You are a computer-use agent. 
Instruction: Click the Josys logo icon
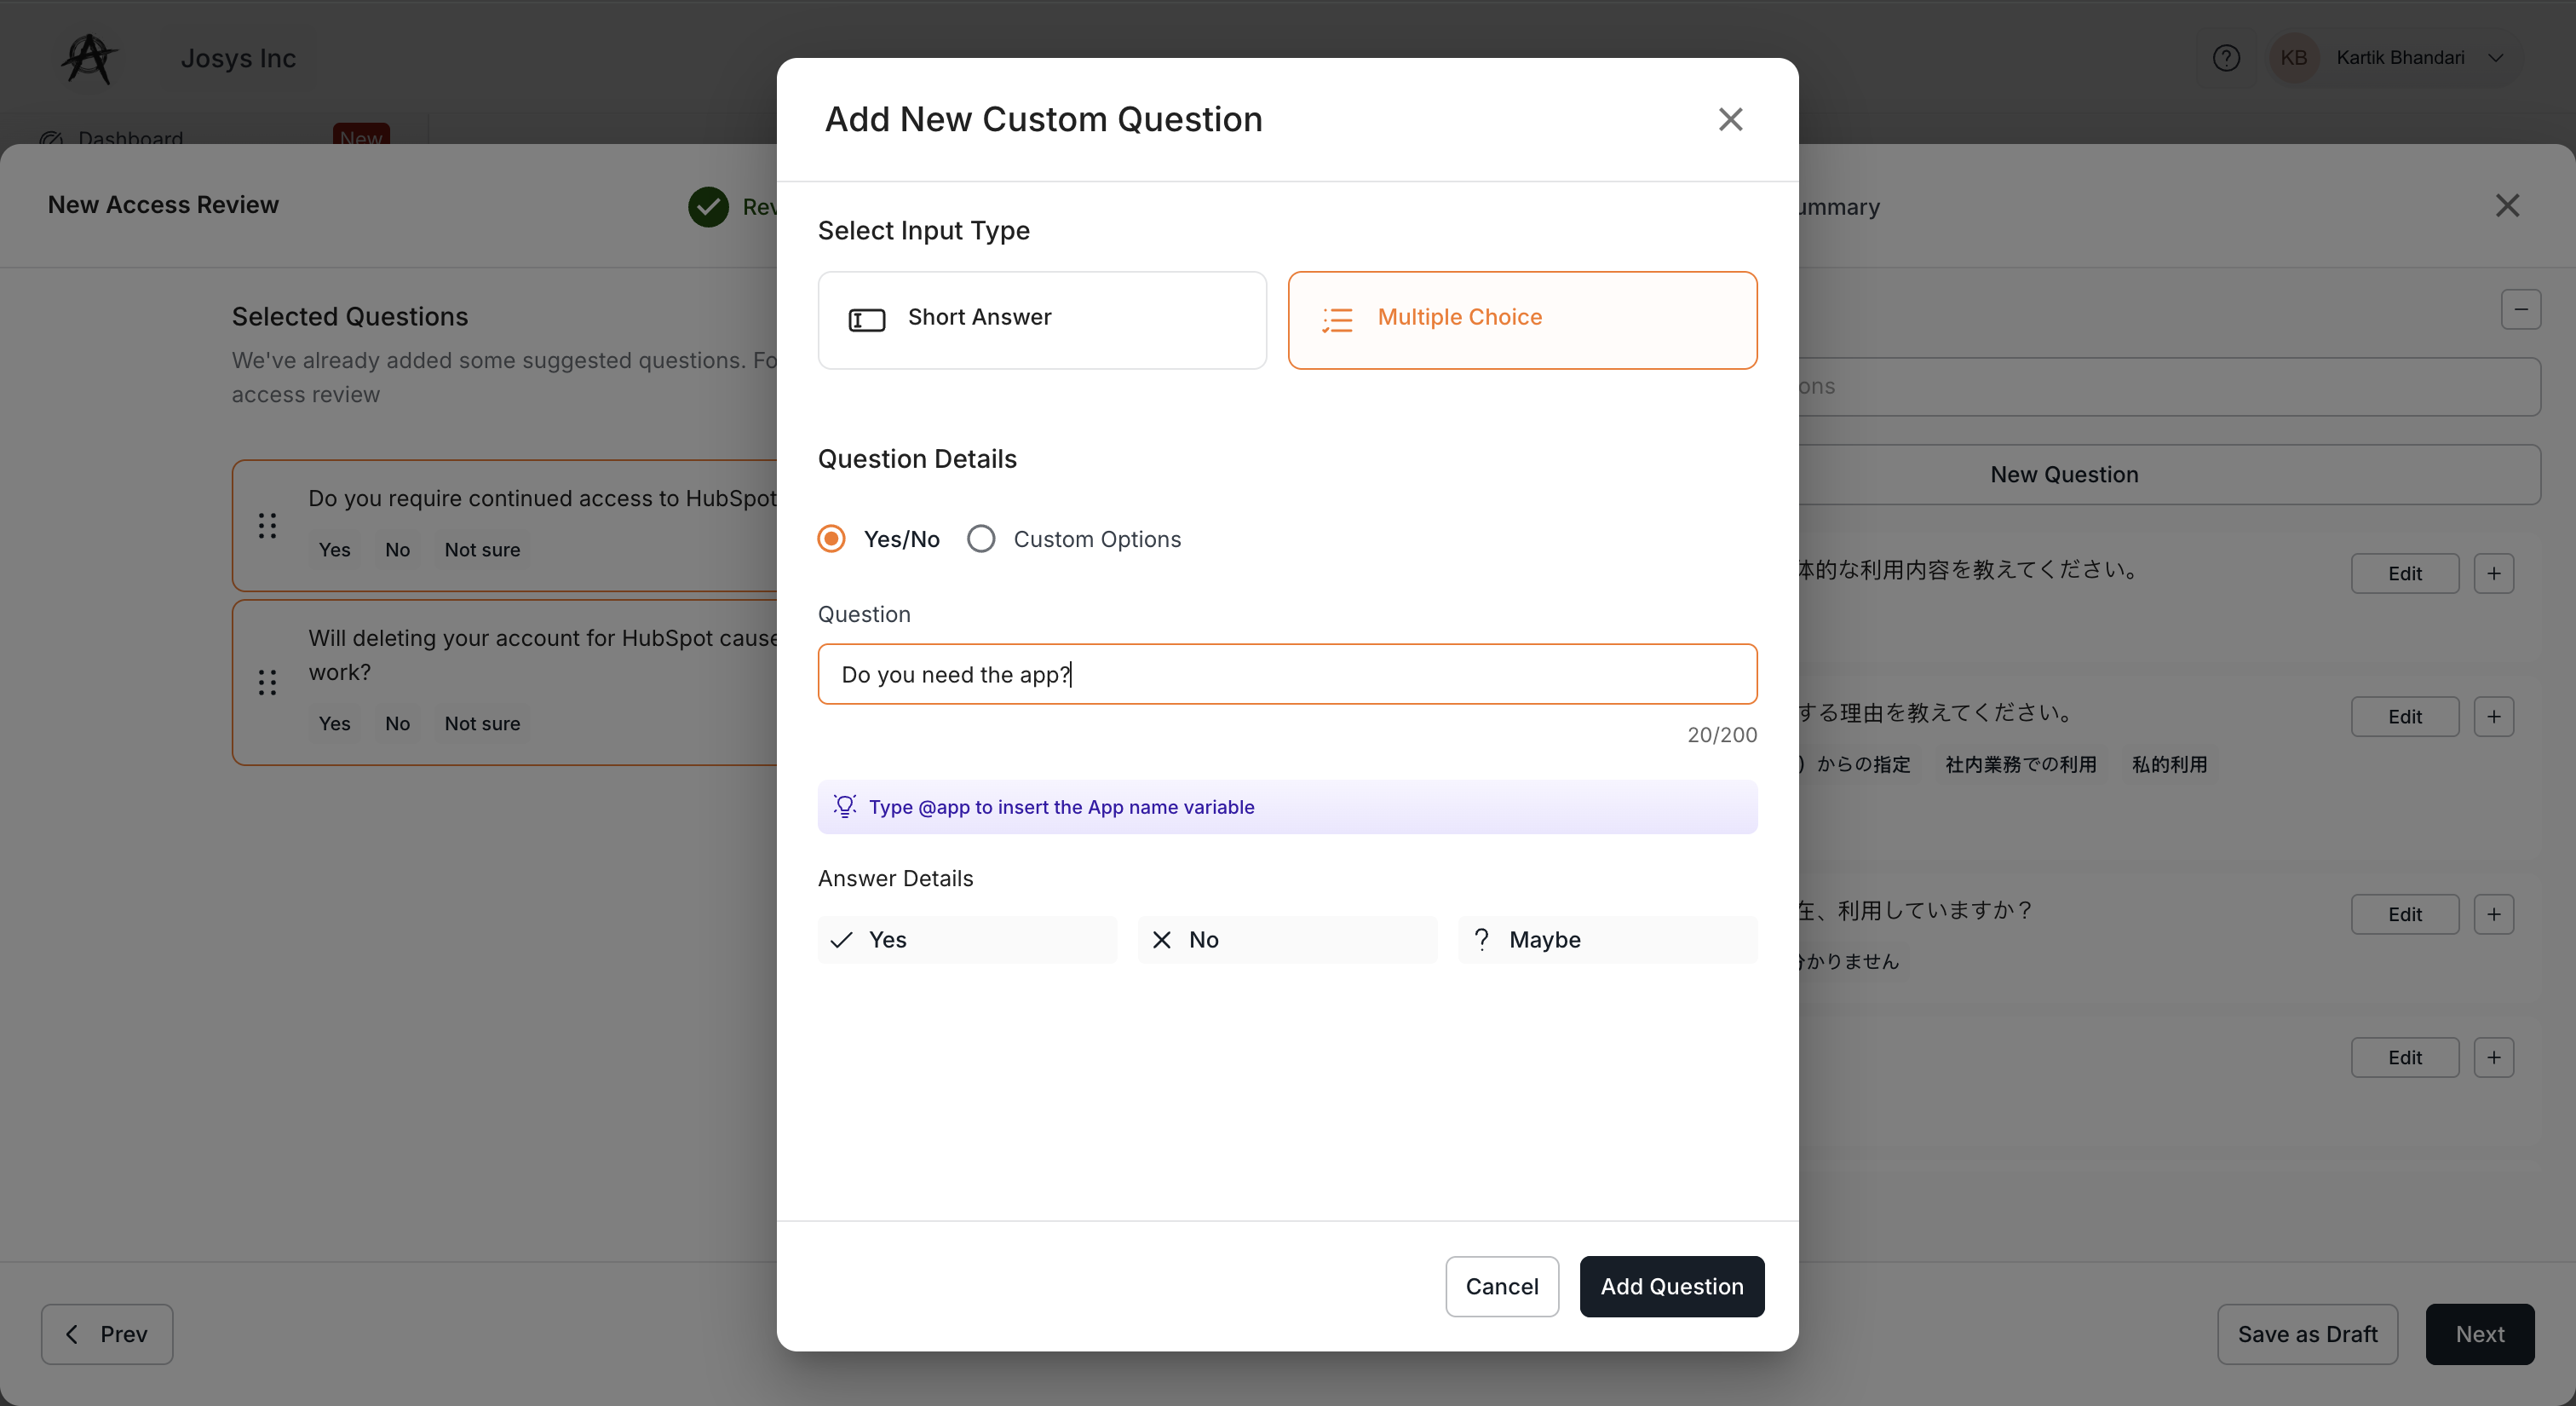tap(89, 58)
